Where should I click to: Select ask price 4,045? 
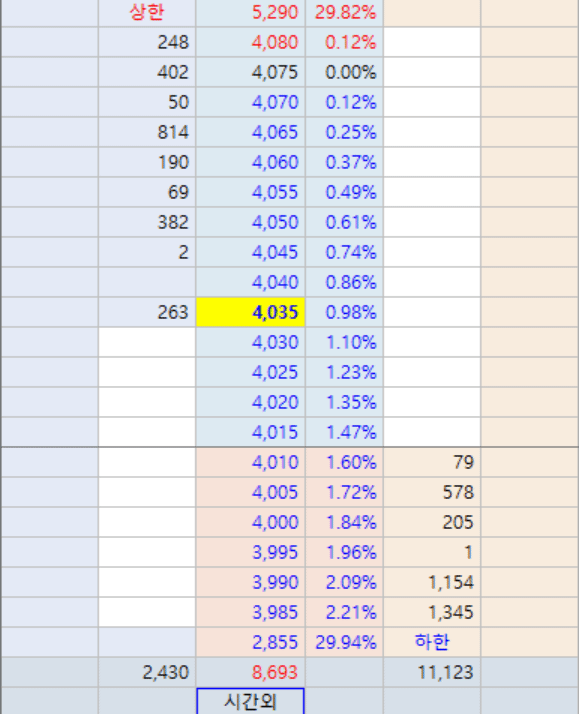point(275,252)
